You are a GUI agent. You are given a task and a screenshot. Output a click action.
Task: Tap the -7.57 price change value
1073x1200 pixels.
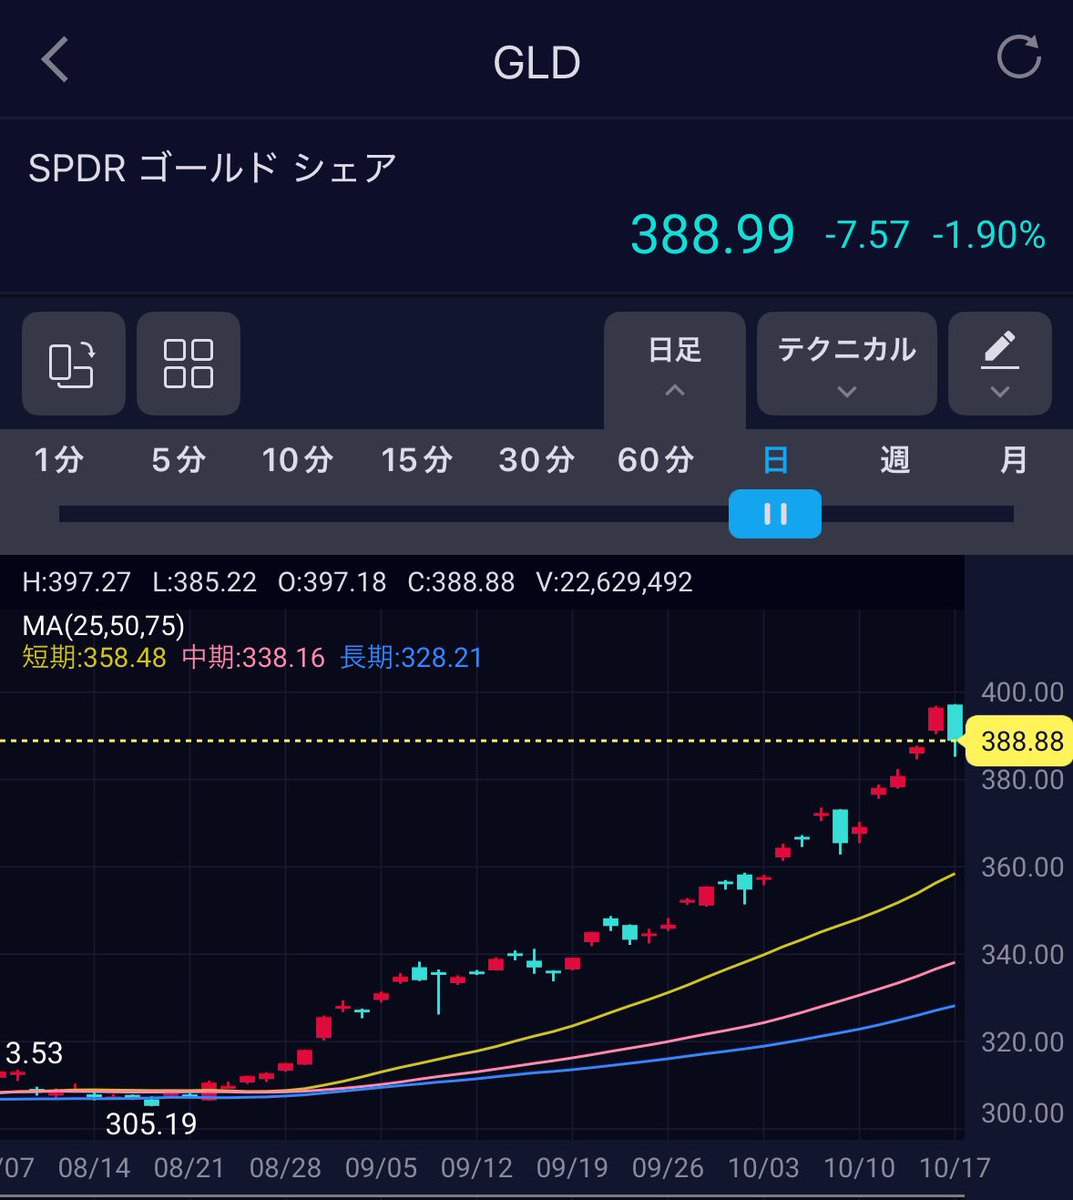tap(867, 235)
